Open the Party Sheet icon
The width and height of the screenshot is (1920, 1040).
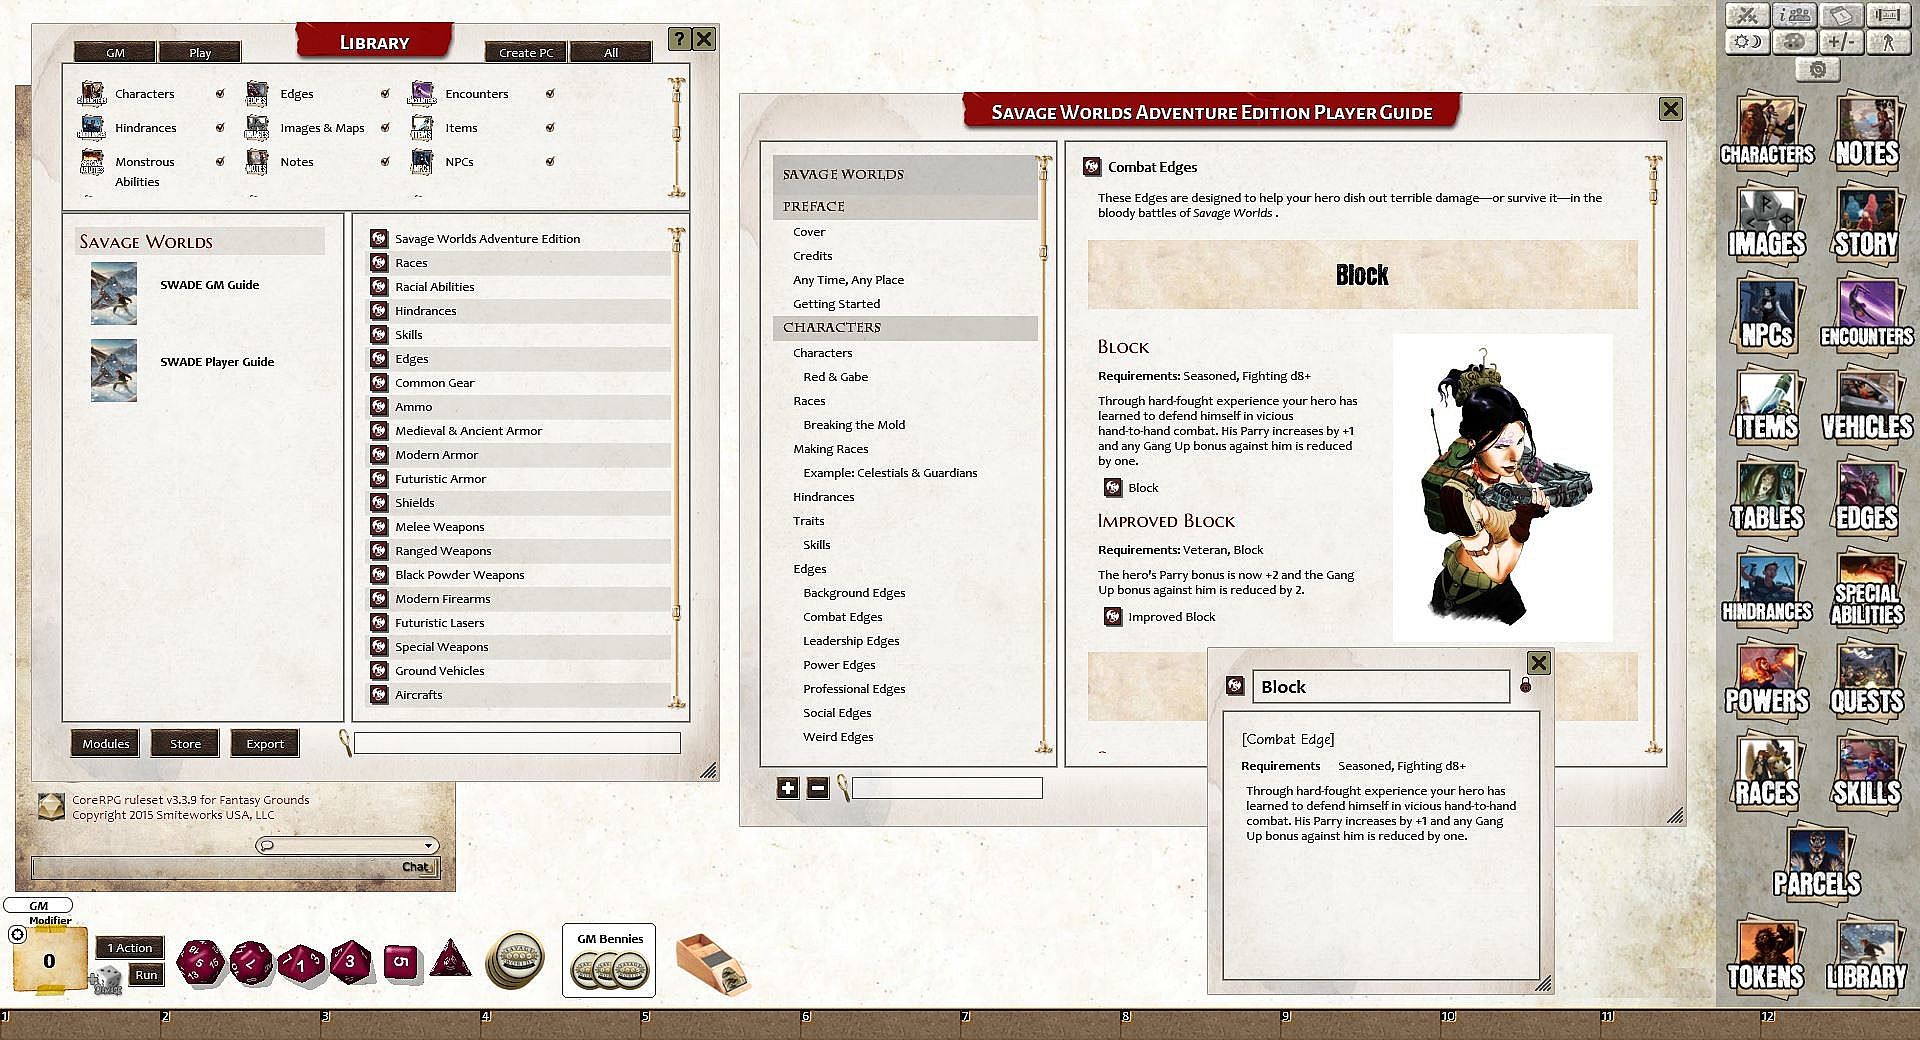[x=1797, y=15]
